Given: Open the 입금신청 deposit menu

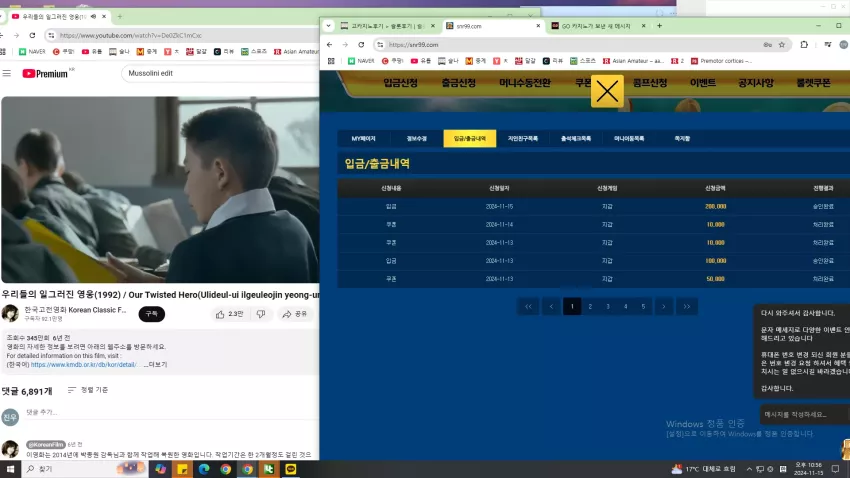Looking at the screenshot, I should point(401,83).
